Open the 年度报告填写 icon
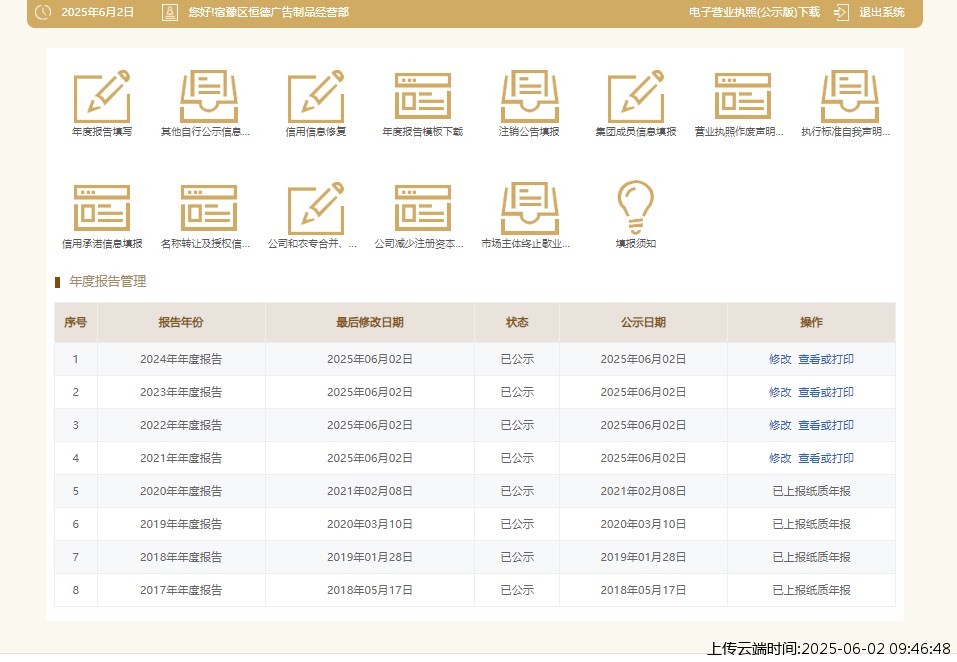Image resolution: width=957 pixels, height=662 pixels. [102, 96]
